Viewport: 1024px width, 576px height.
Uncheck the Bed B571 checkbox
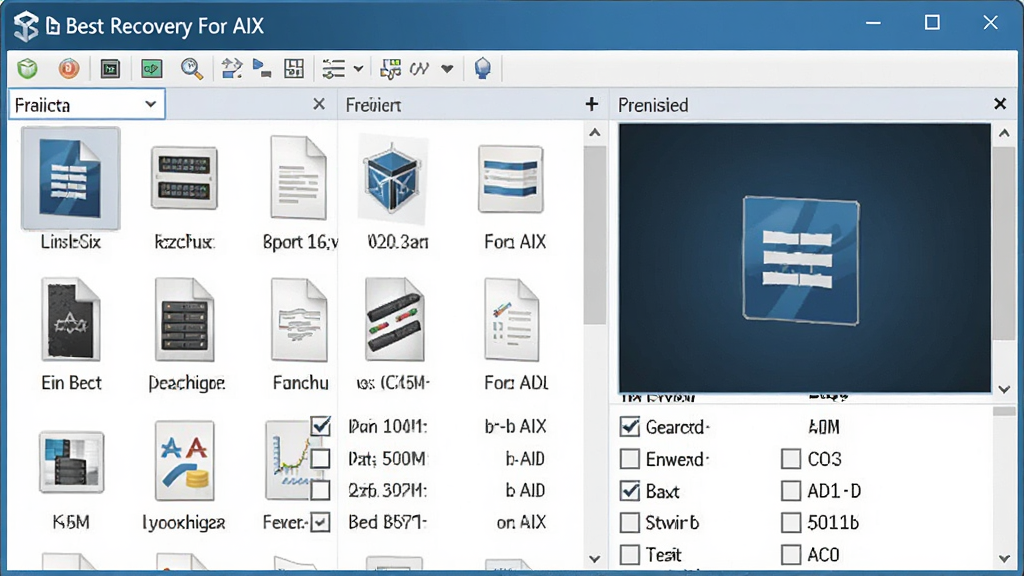tap(321, 522)
